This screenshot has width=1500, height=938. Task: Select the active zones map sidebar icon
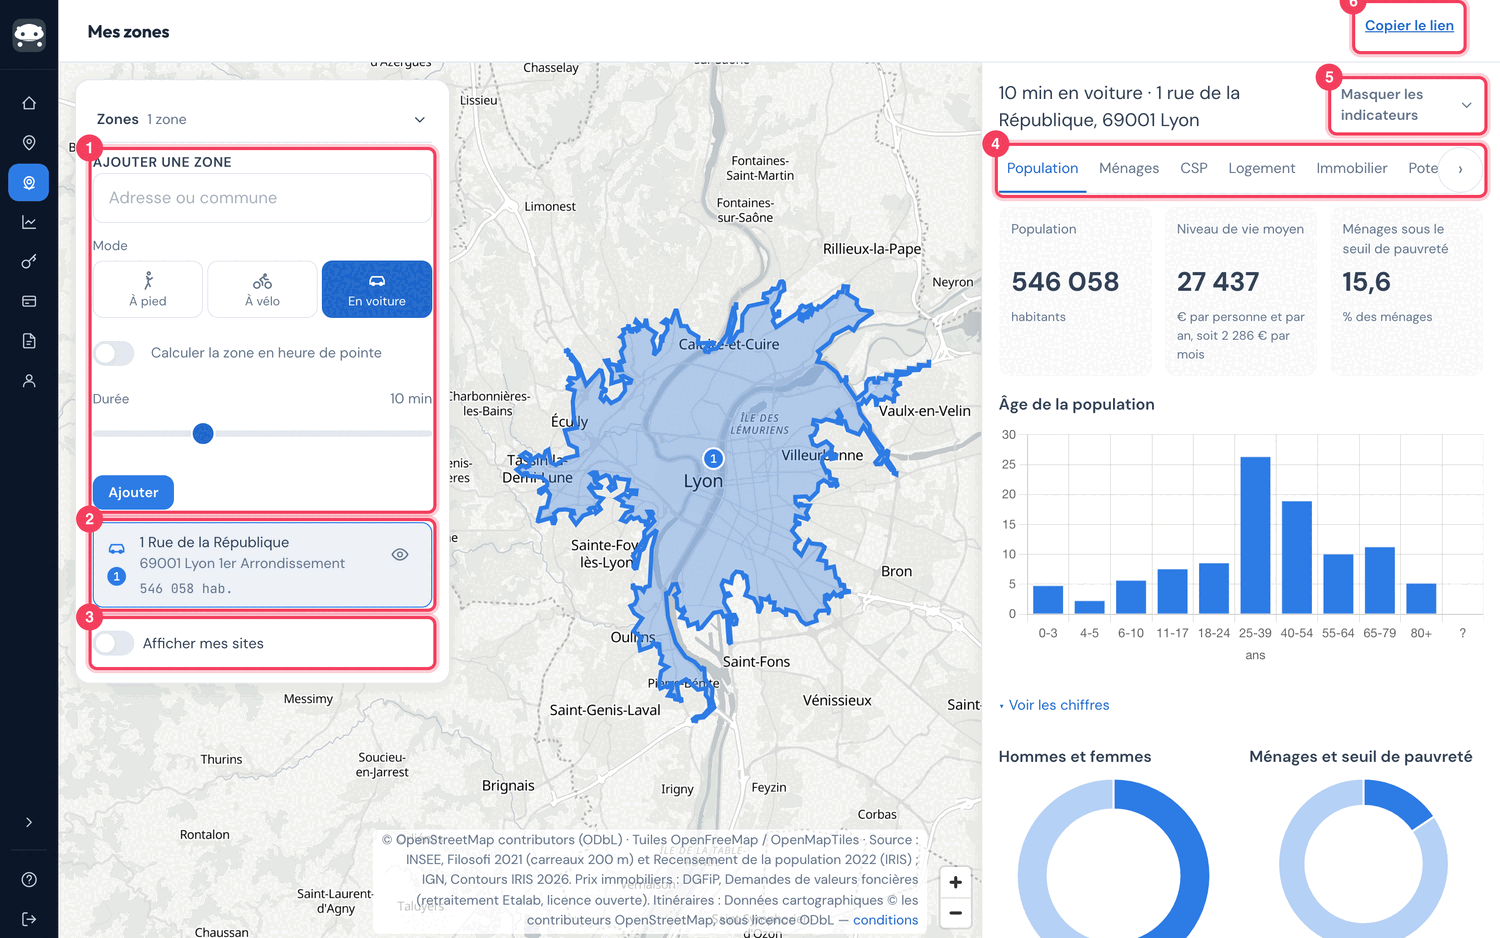tap(29, 183)
